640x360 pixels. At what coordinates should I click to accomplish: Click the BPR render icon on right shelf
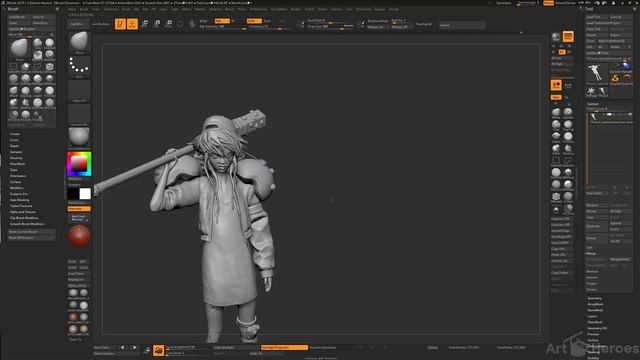[556, 37]
